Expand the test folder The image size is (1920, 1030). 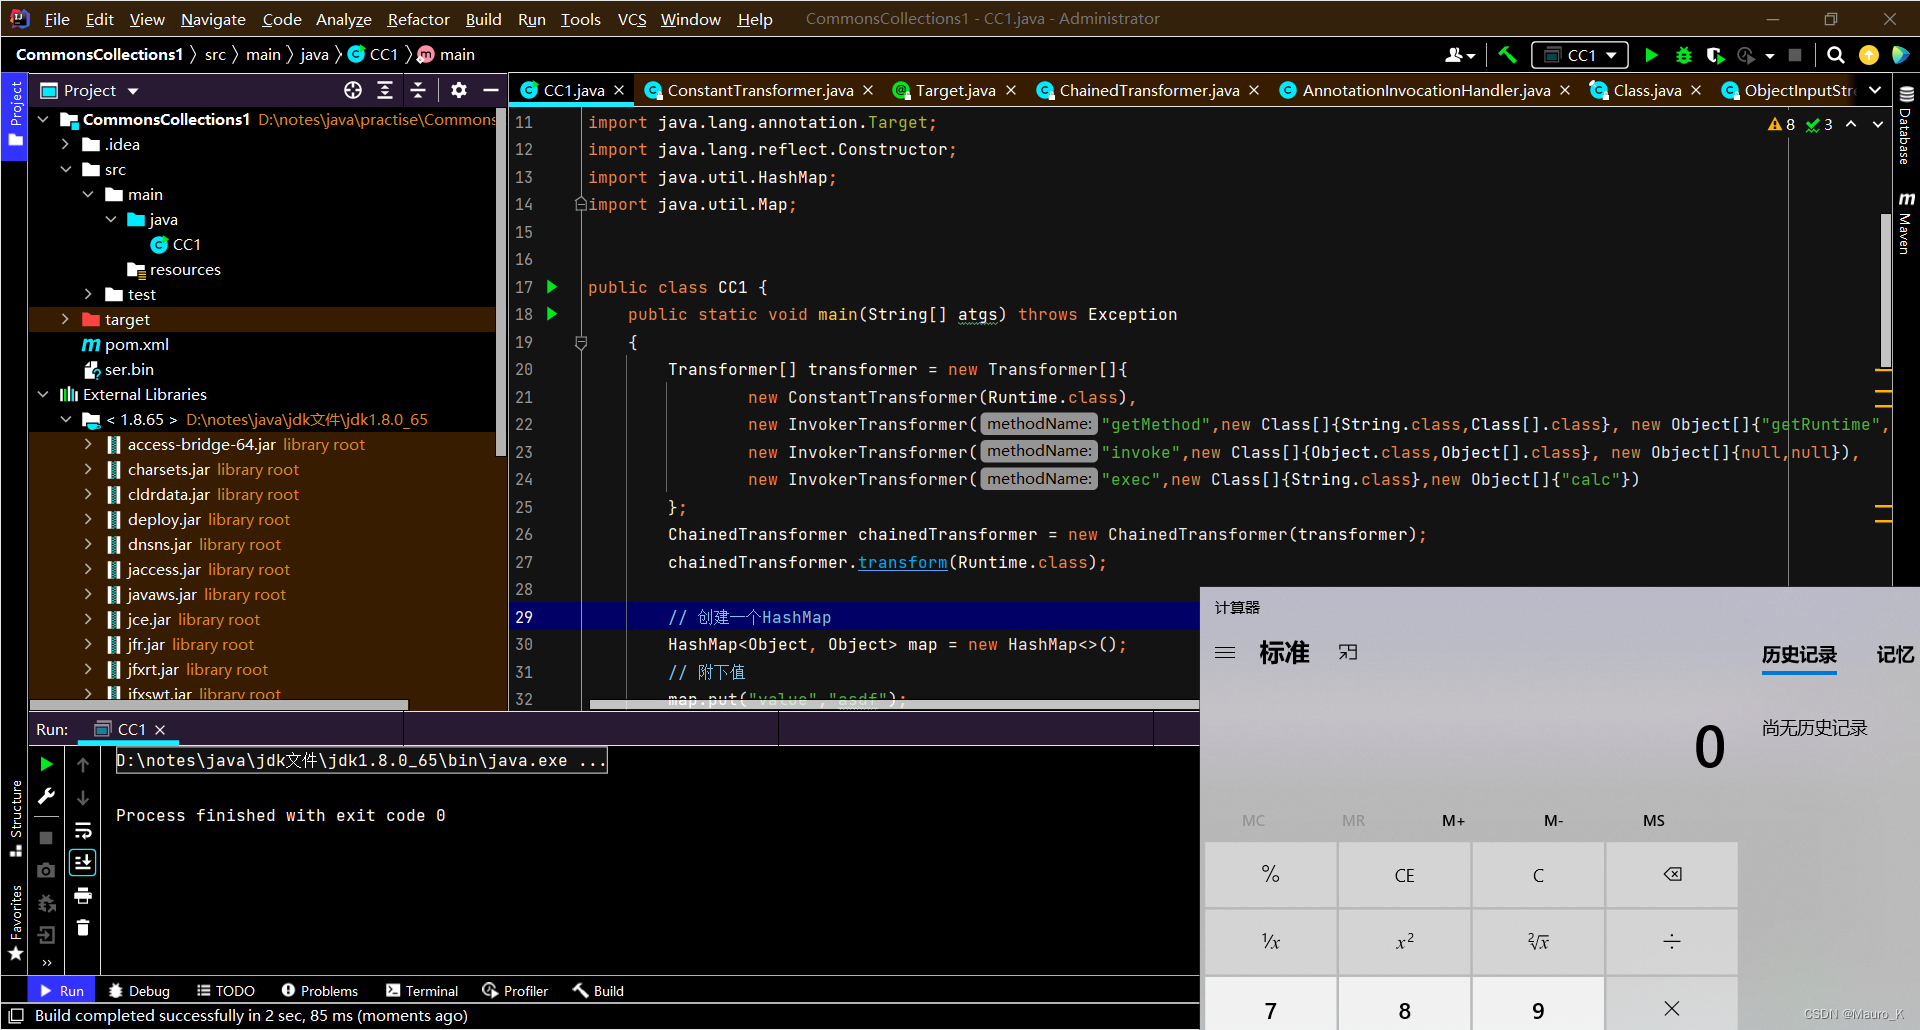pos(88,295)
